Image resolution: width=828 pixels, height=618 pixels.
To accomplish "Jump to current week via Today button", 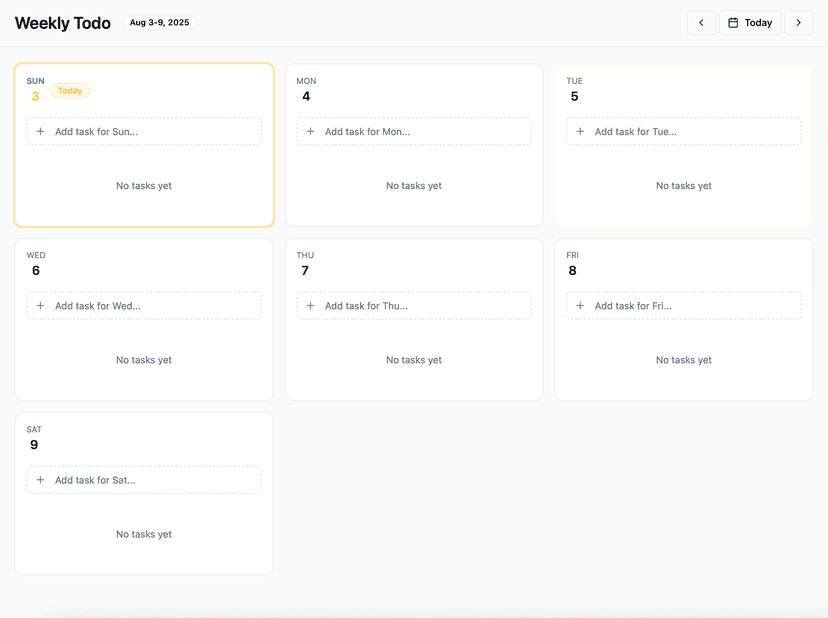I will (x=750, y=23).
